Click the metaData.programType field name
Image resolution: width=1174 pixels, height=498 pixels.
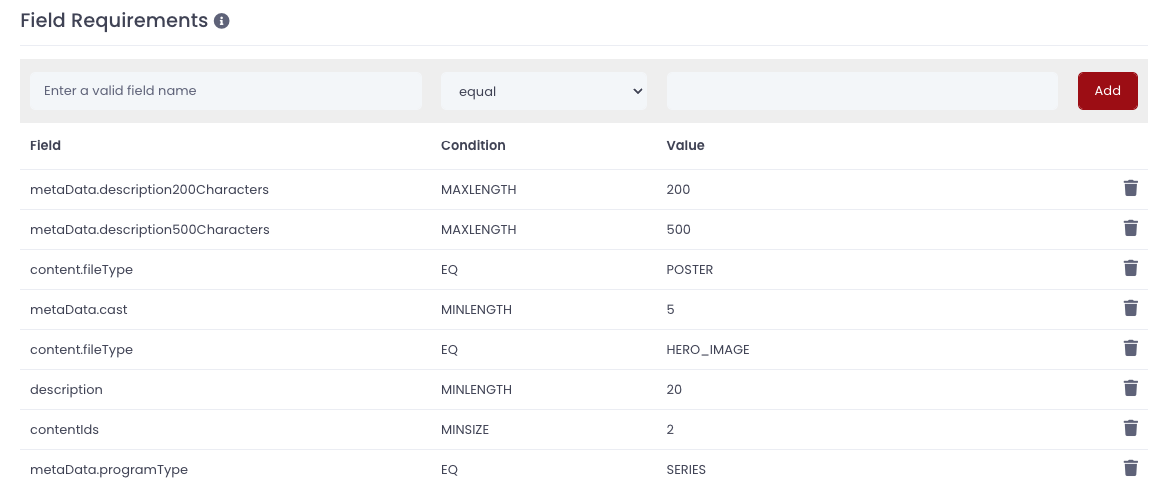109,470
